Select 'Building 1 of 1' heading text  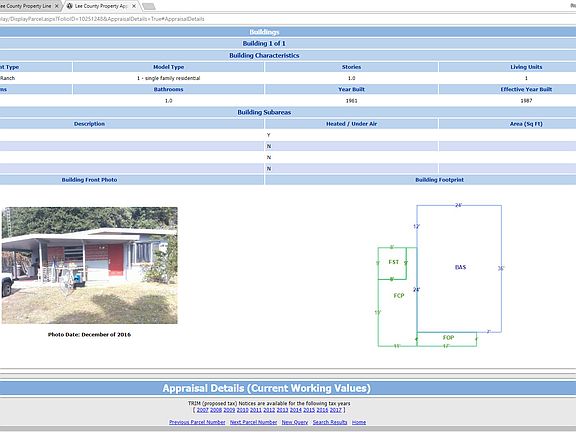pos(264,43)
